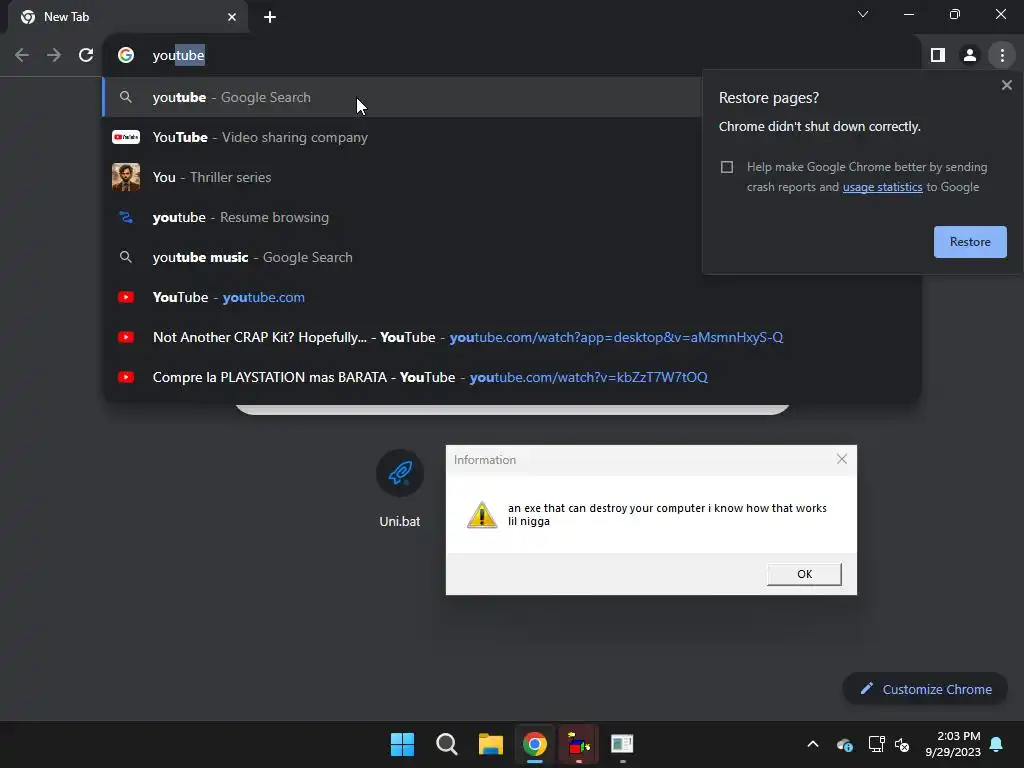Screen dimensions: 1024x768
Task: Open the Compre la PLAYSTATION mas BARATA suggestion
Action: (x=511, y=377)
